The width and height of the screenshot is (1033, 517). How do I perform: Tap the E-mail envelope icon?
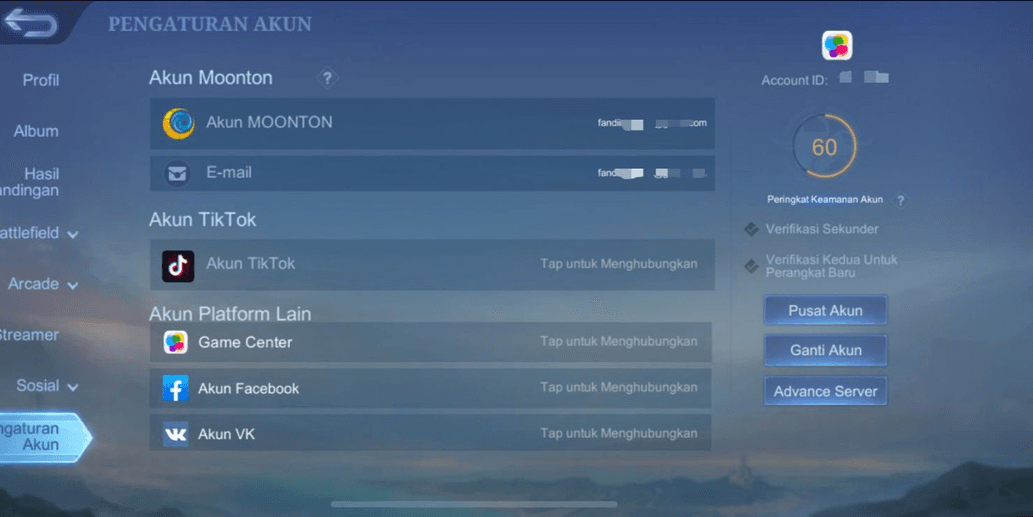click(177, 173)
